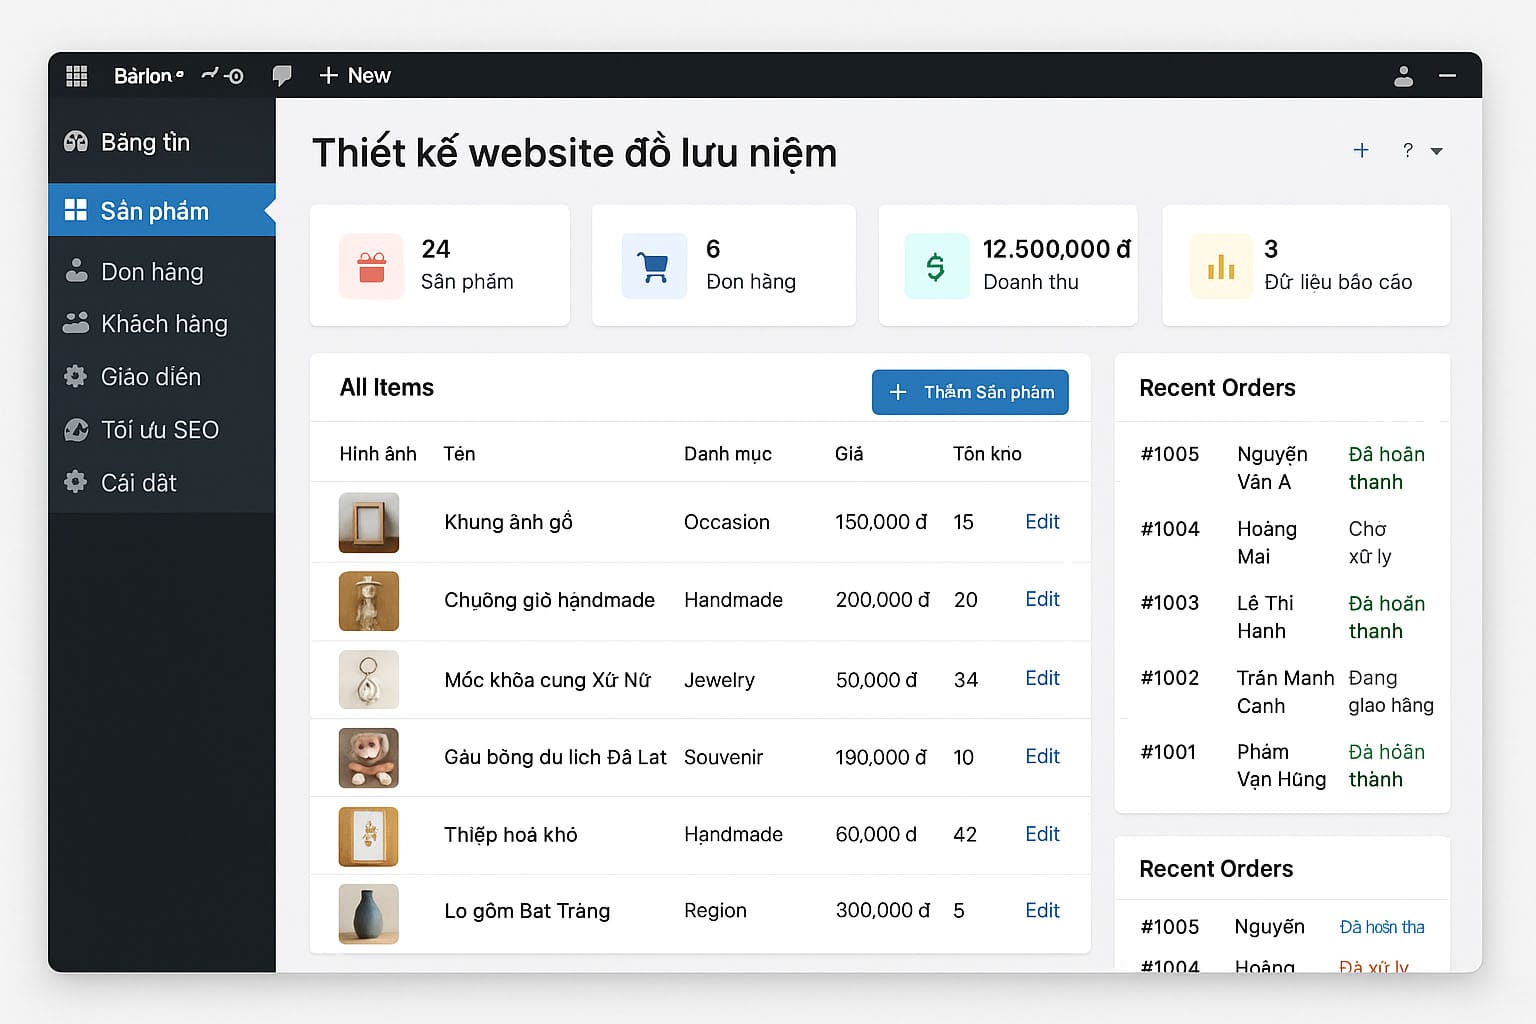Viewport: 1536px width, 1024px height.
Task: Click the Jewelry category cell
Action: coord(719,680)
